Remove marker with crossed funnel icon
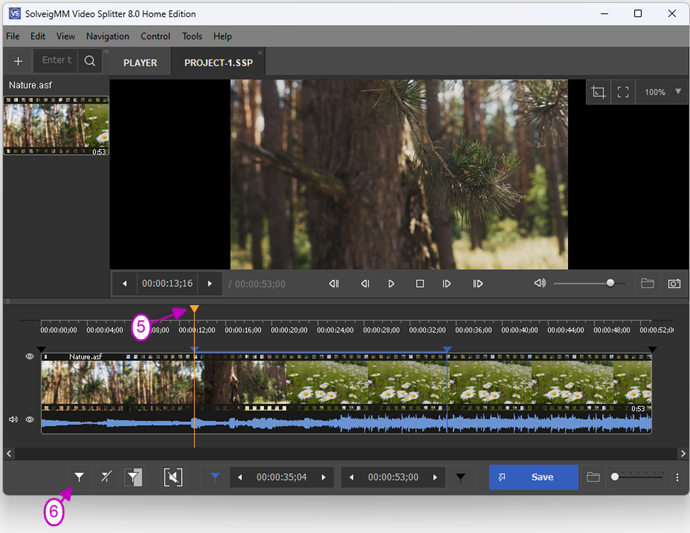This screenshot has width=690, height=533. tap(106, 477)
